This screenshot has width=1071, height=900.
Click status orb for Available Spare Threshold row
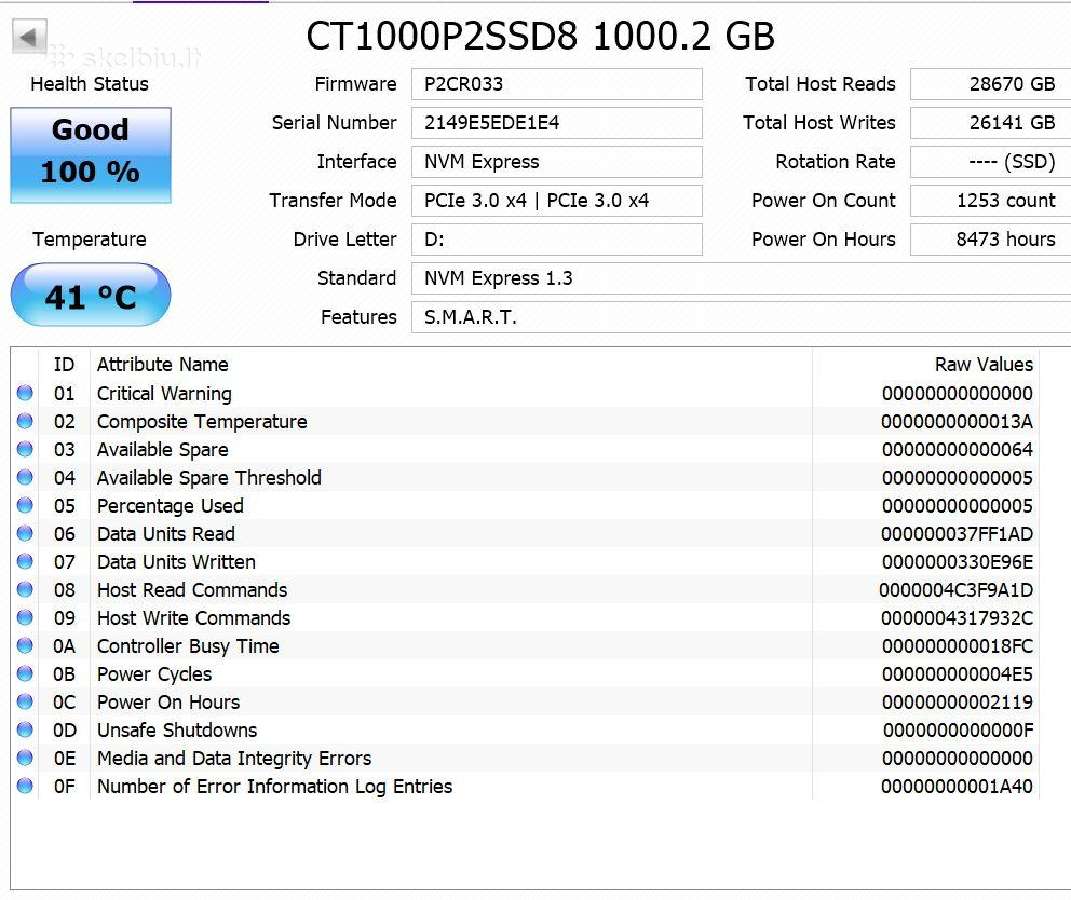[x=25, y=477]
